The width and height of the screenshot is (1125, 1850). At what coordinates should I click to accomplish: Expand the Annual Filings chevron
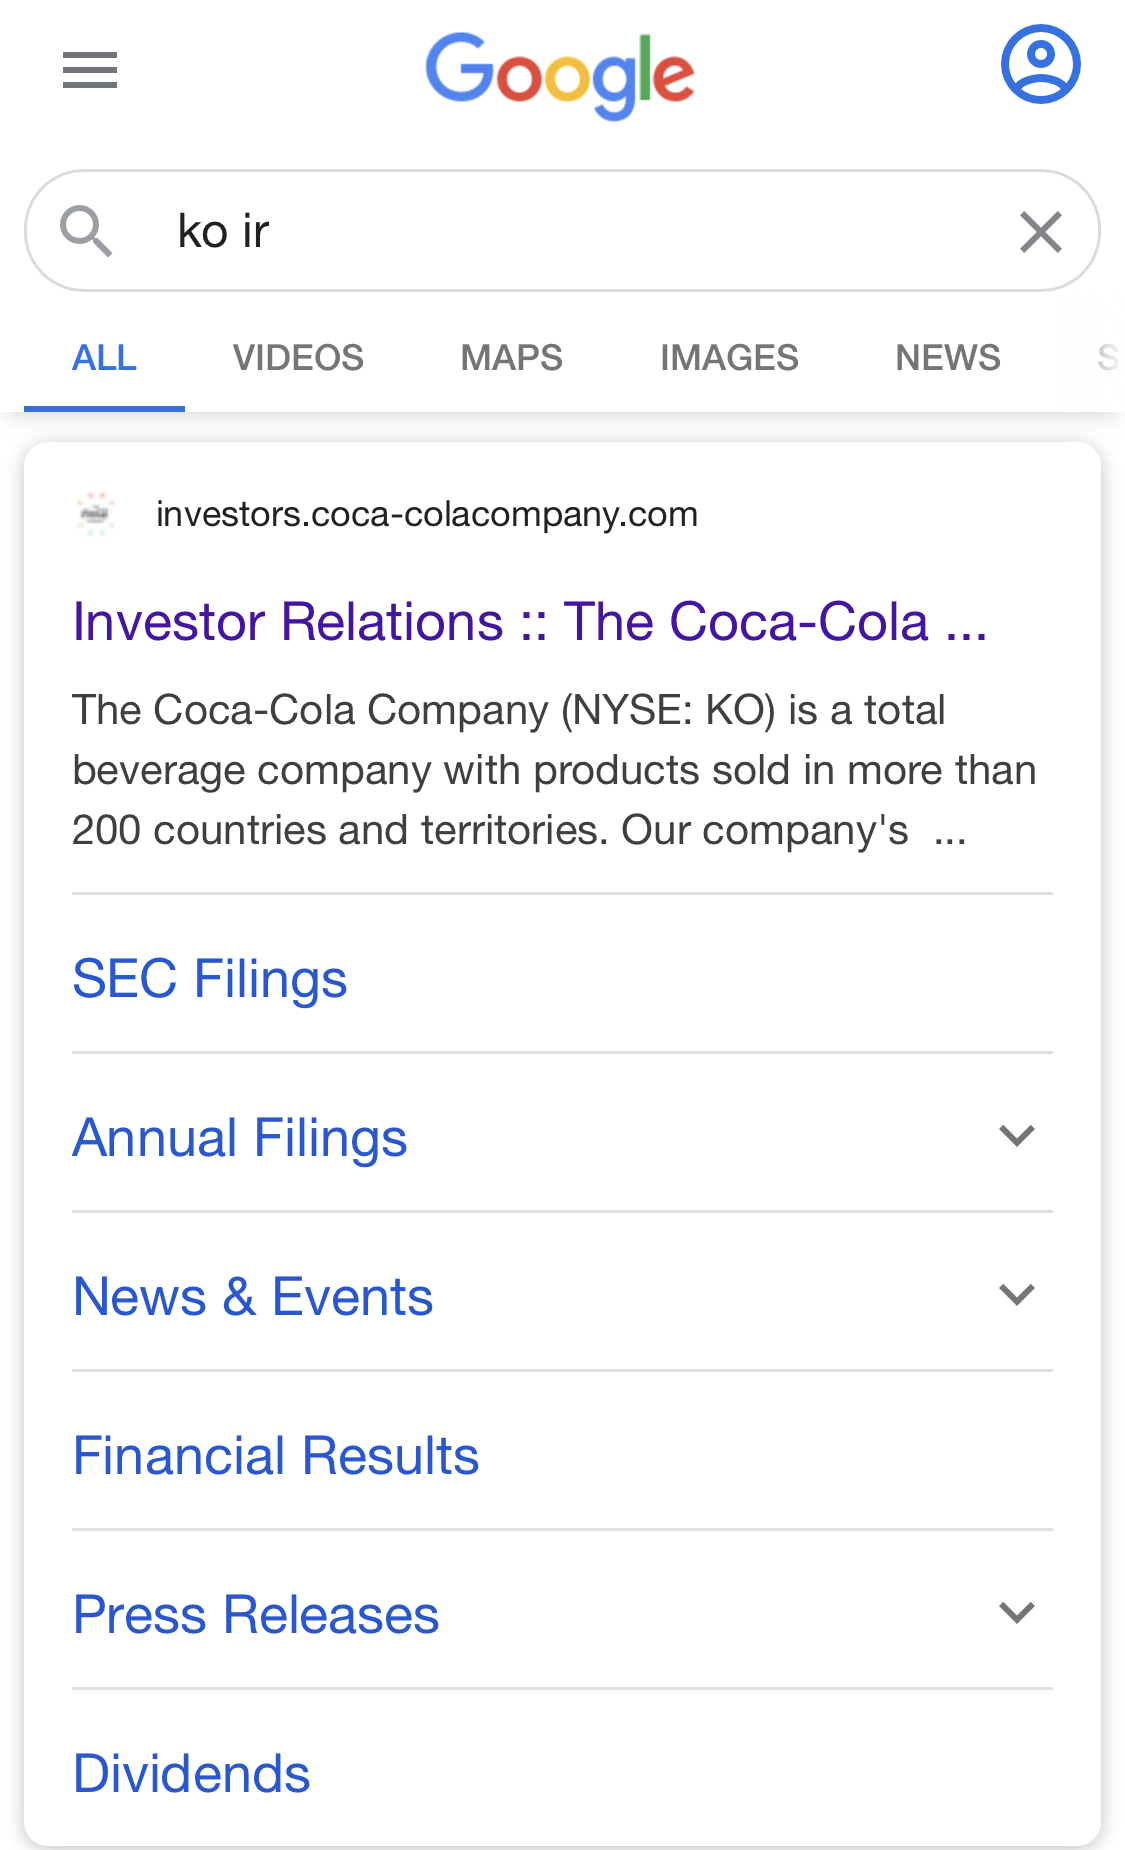point(1017,1136)
